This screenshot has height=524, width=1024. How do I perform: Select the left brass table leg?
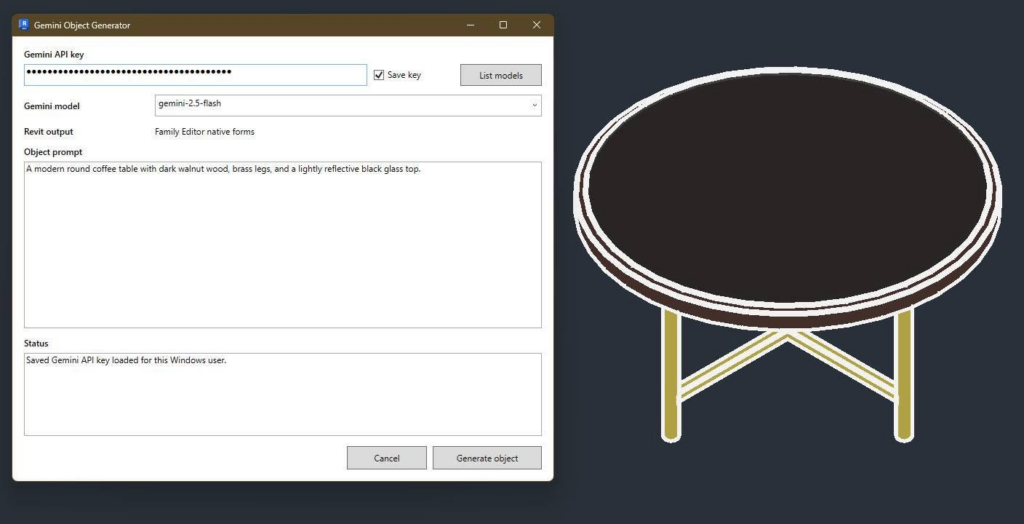click(x=671, y=374)
